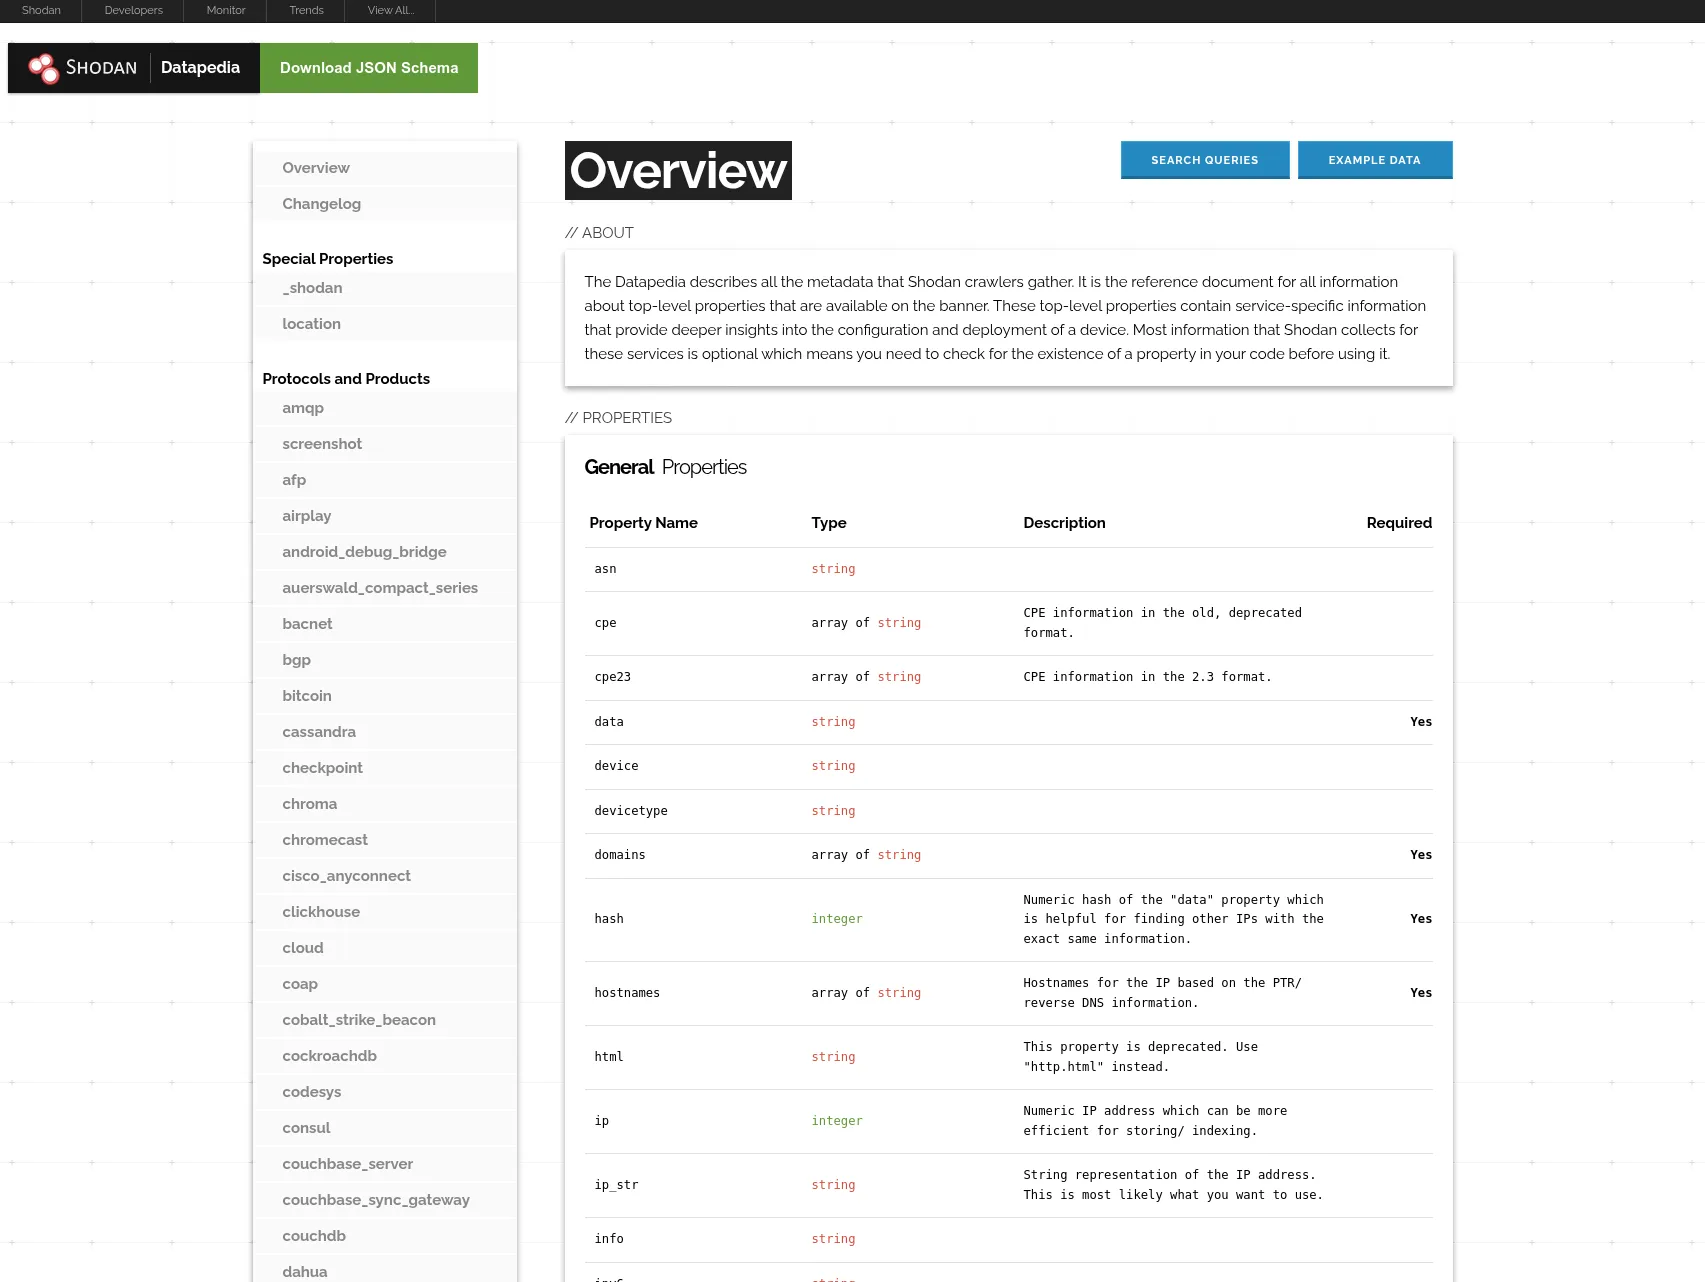The height and width of the screenshot is (1282, 1705).
Task: Open Trends from the top menu
Action: click(x=305, y=10)
